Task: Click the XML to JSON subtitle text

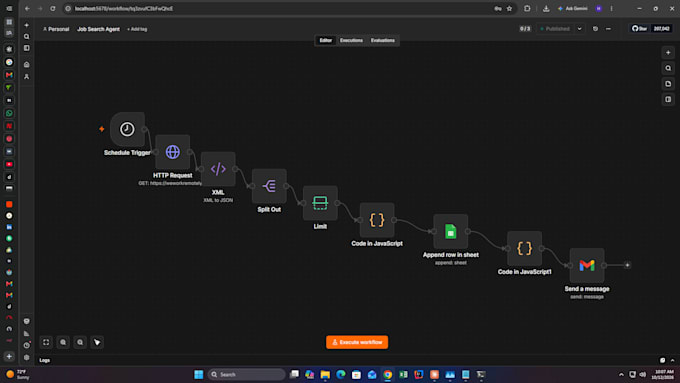Action: 218,200
